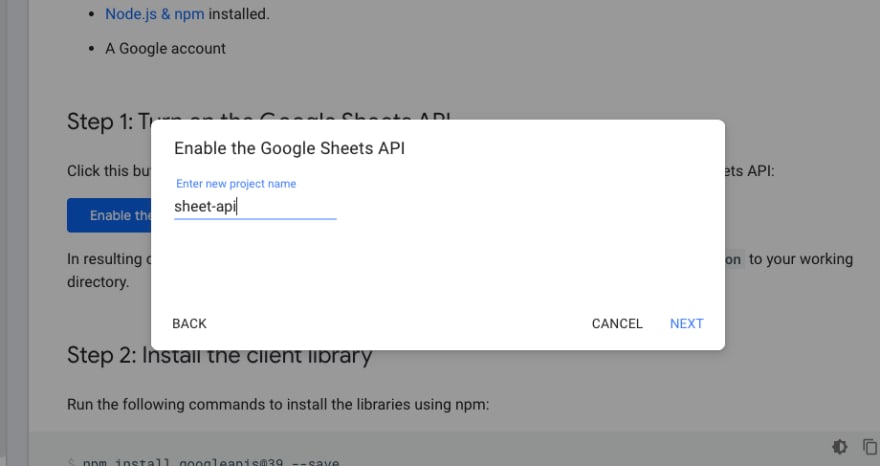880x466 pixels.
Task: Click the blue Enable button behind dialog
Action: click(x=109, y=215)
